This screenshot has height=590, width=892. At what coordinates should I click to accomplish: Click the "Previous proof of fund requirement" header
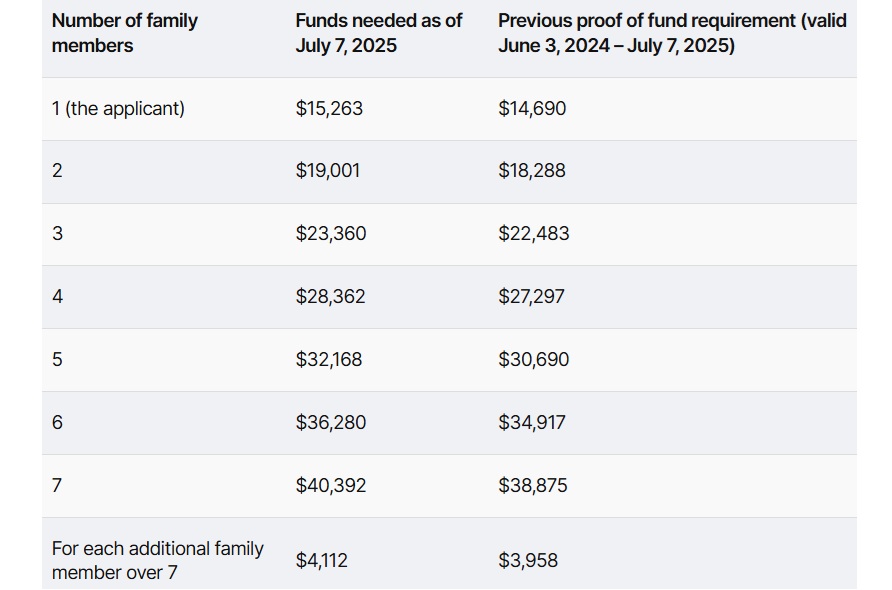[x=672, y=33]
